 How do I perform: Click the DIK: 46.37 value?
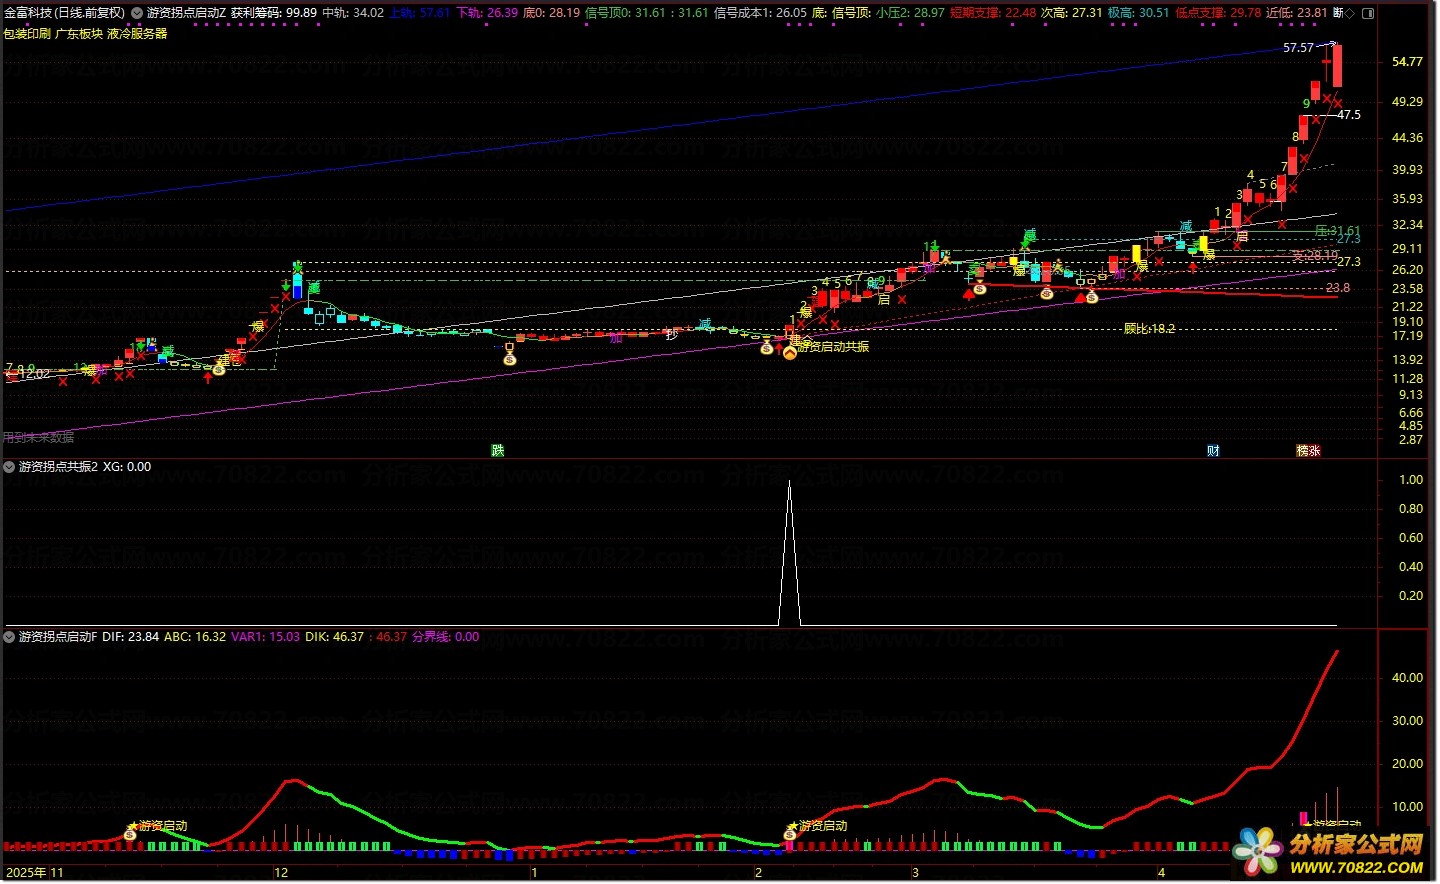(x=335, y=637)
